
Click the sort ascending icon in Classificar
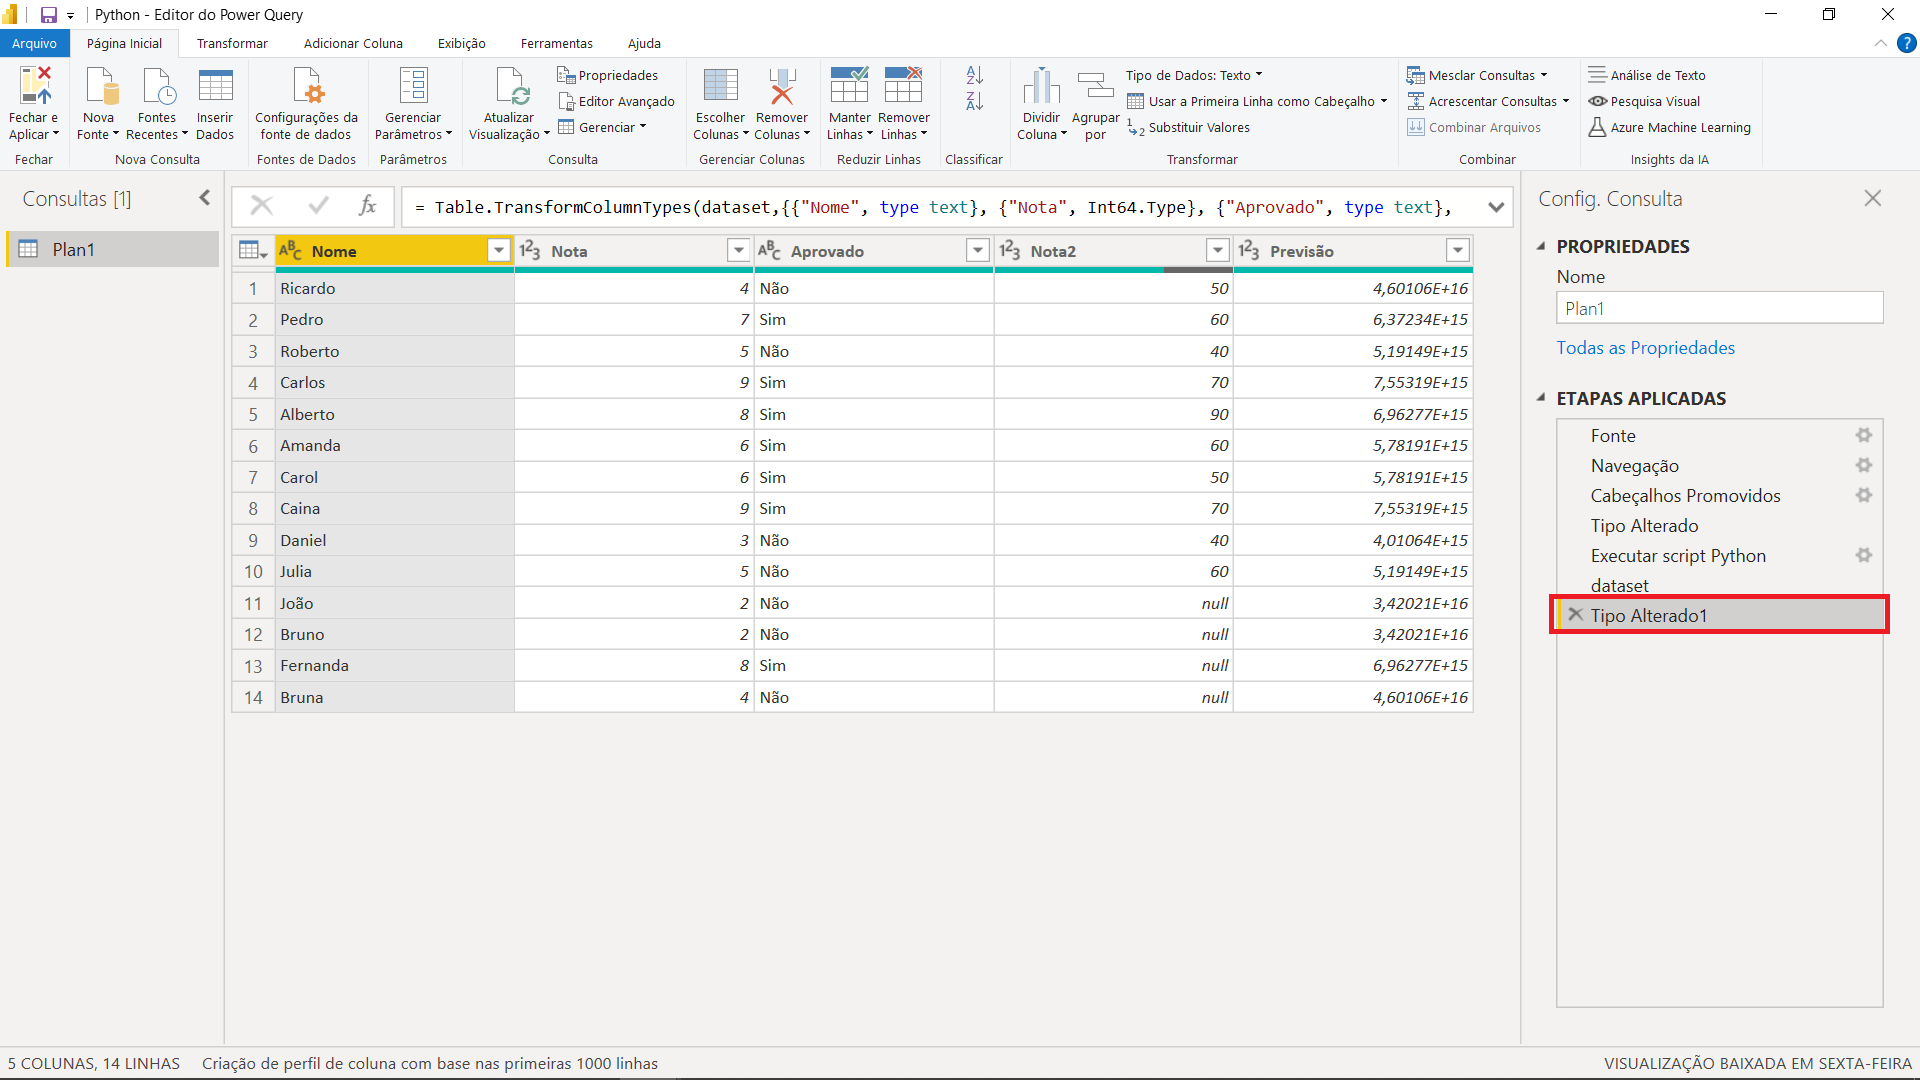pyautogui.click(x=973, y=76)
